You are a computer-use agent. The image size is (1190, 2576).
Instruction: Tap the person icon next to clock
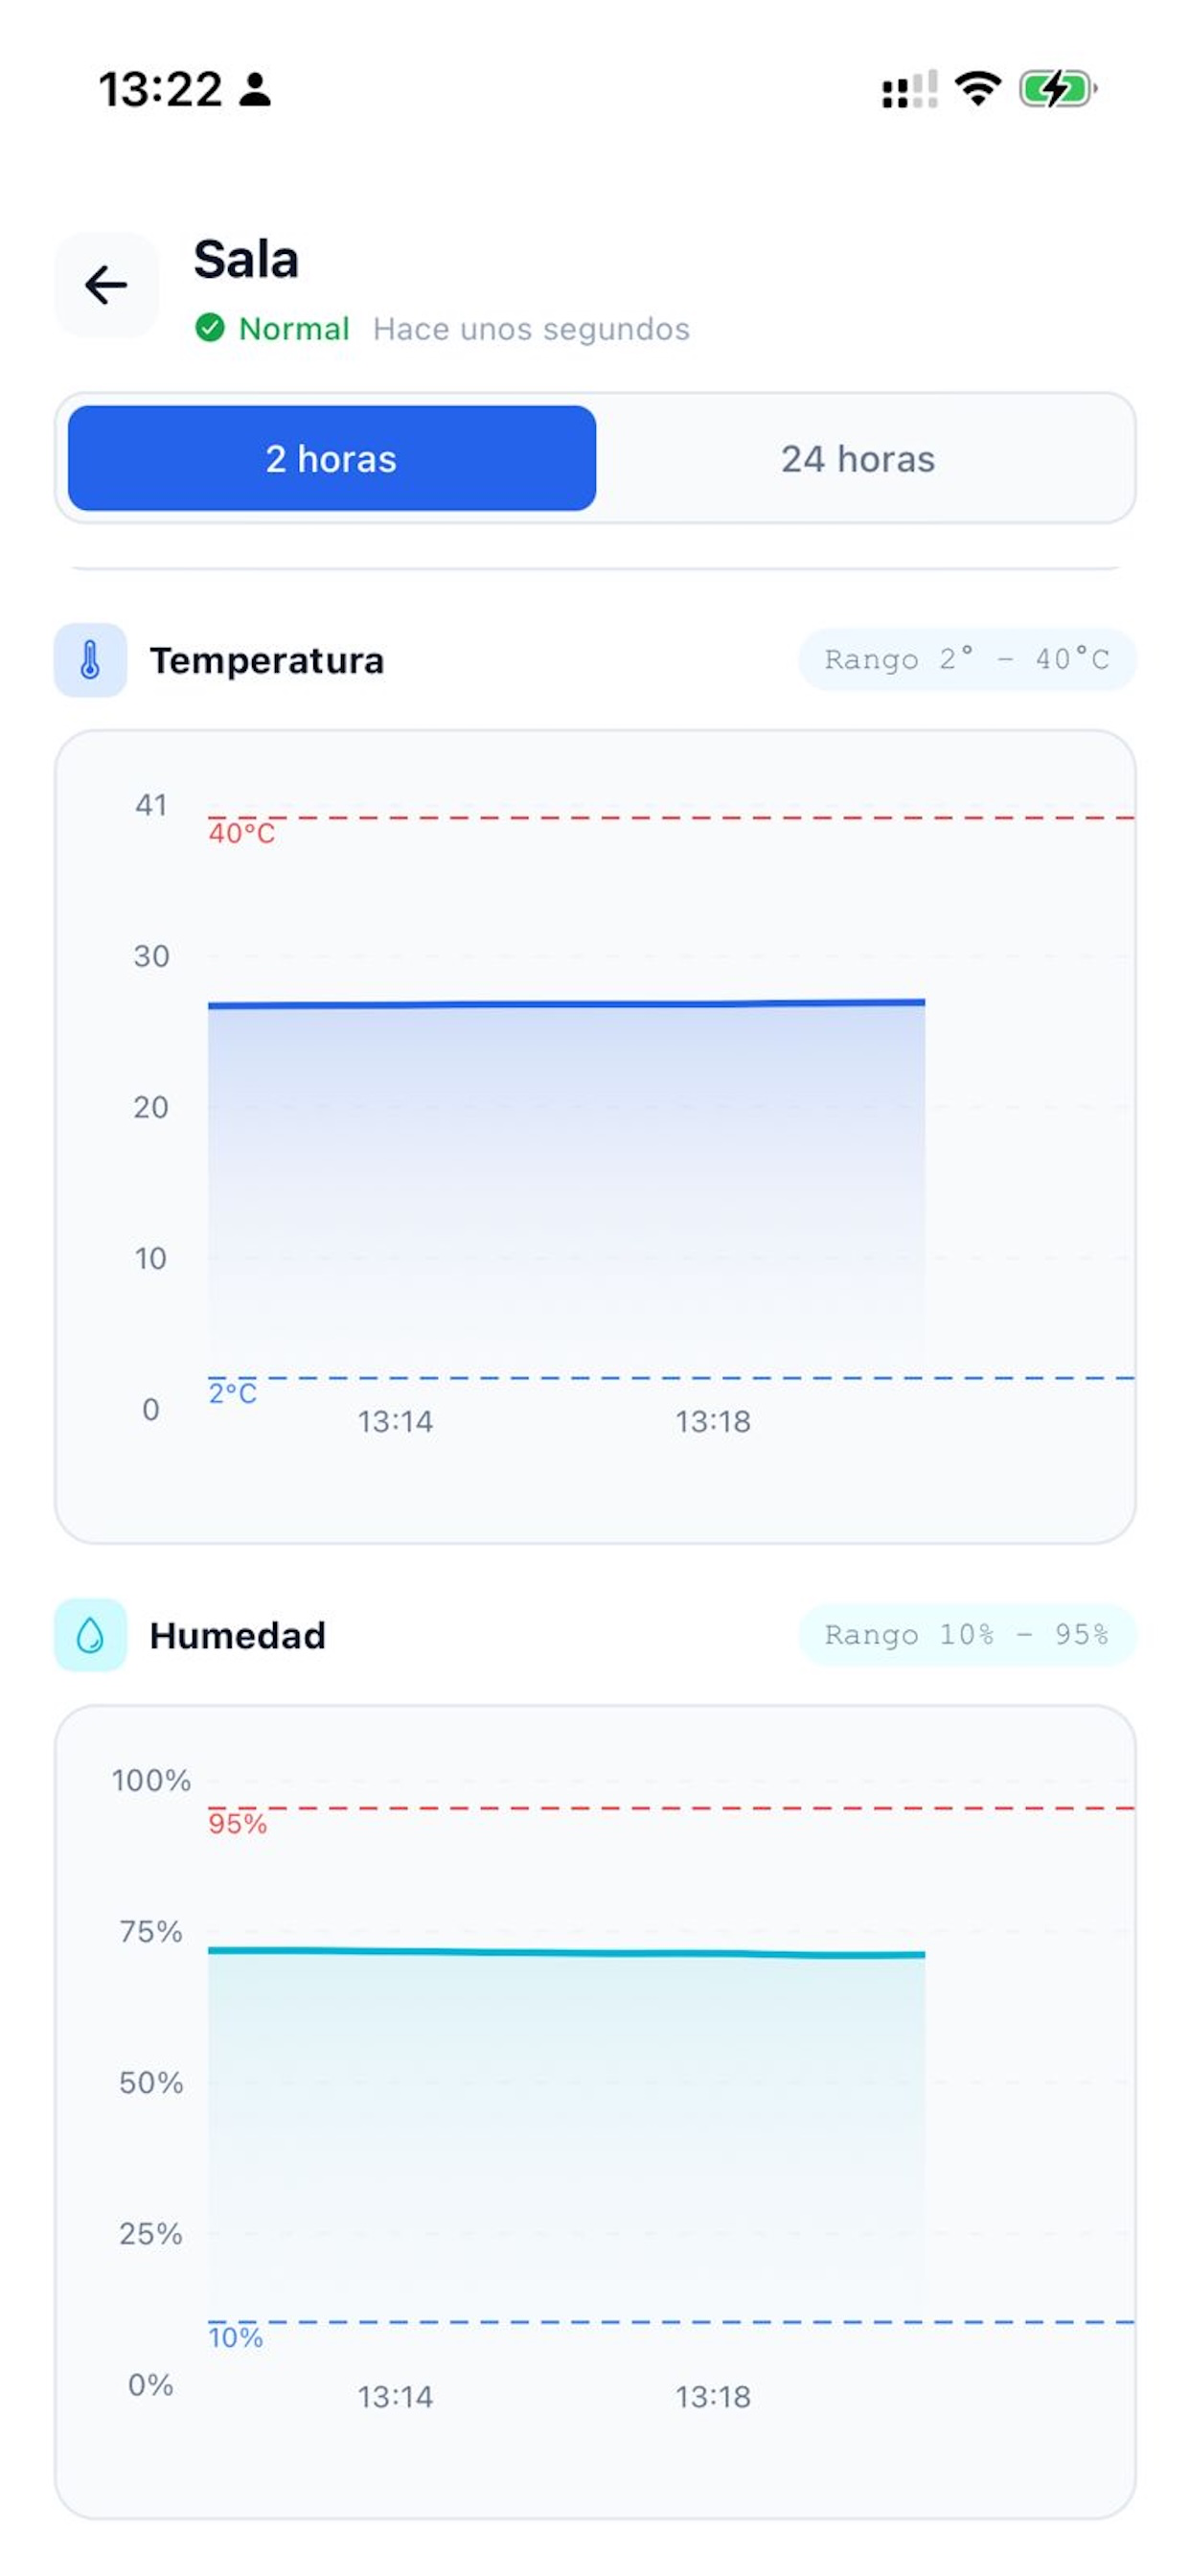pos(256,89)
